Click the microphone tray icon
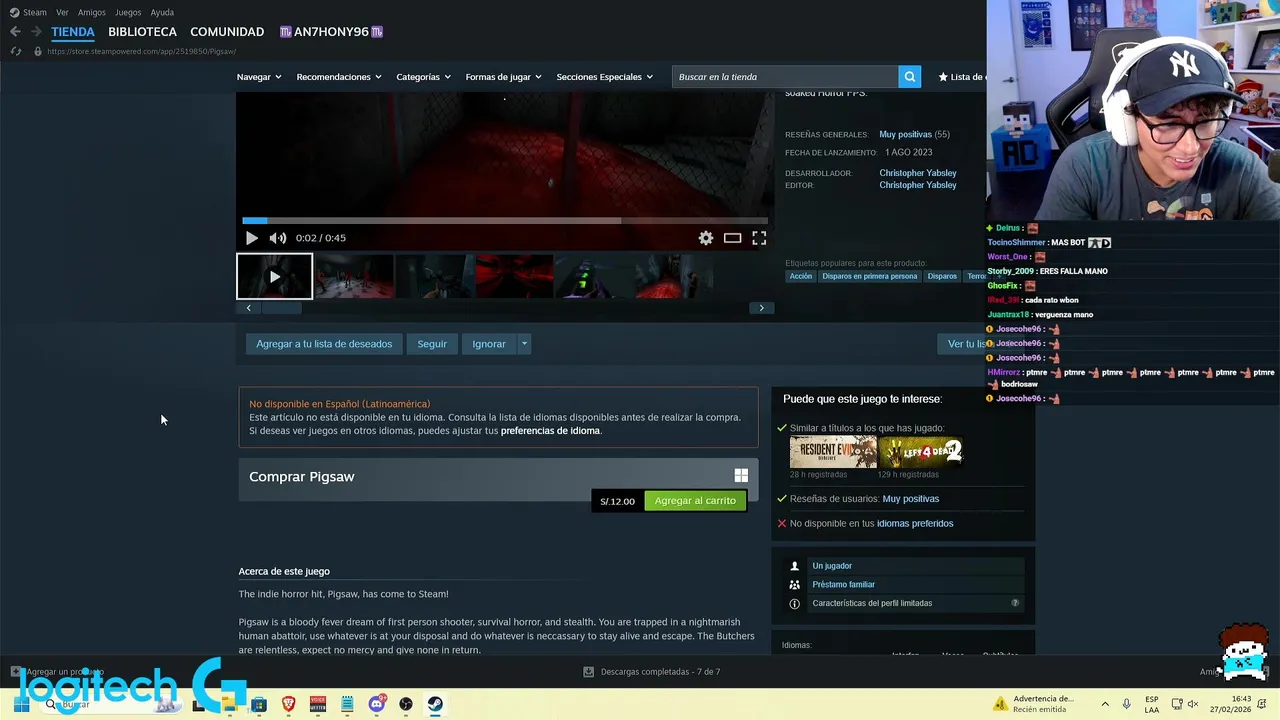Screen dimensions: 1280x720 point(1127,705)
